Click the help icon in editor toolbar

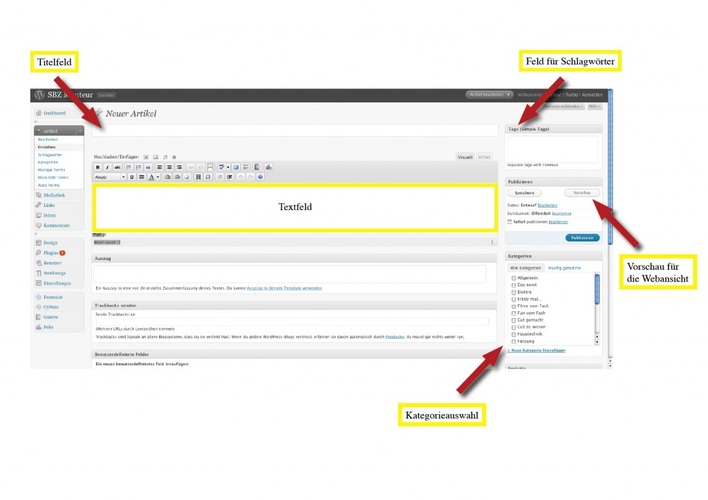(x=260, y=177)
